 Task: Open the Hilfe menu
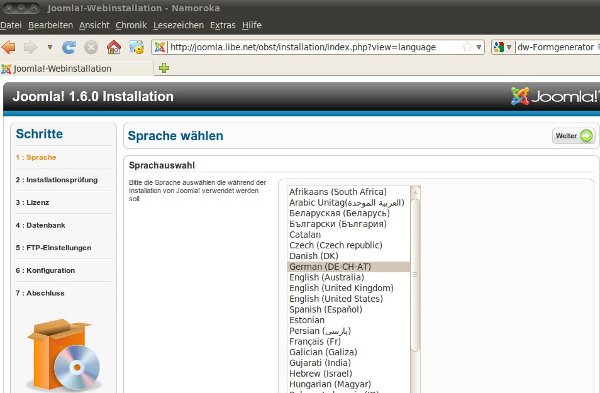(252, 25)
